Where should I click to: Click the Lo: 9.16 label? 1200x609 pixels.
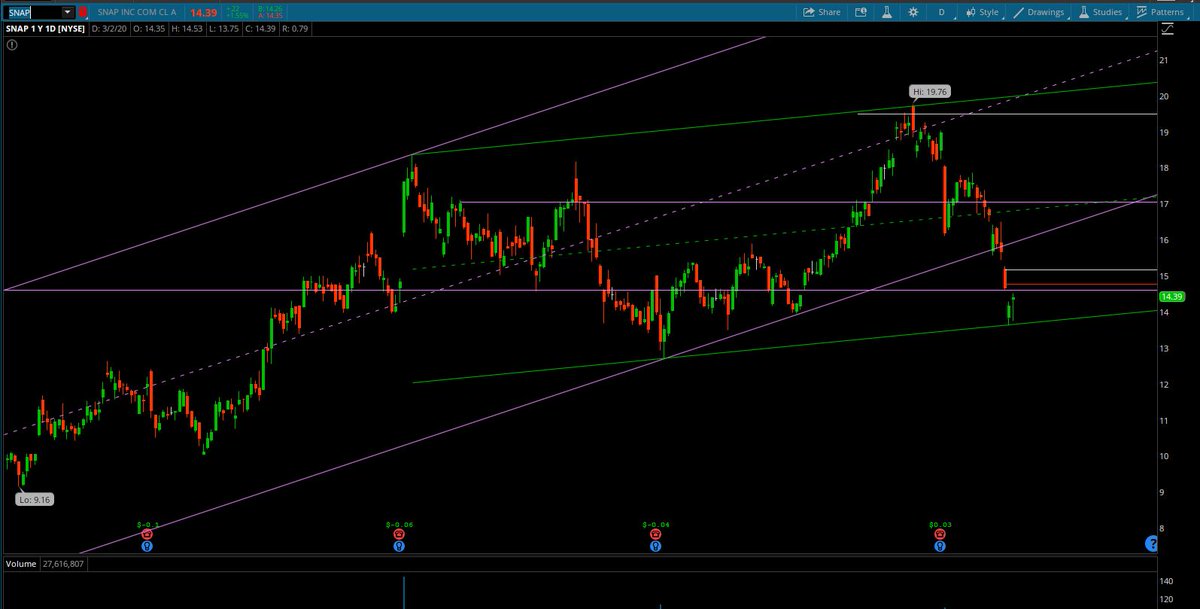pos(36,497)
